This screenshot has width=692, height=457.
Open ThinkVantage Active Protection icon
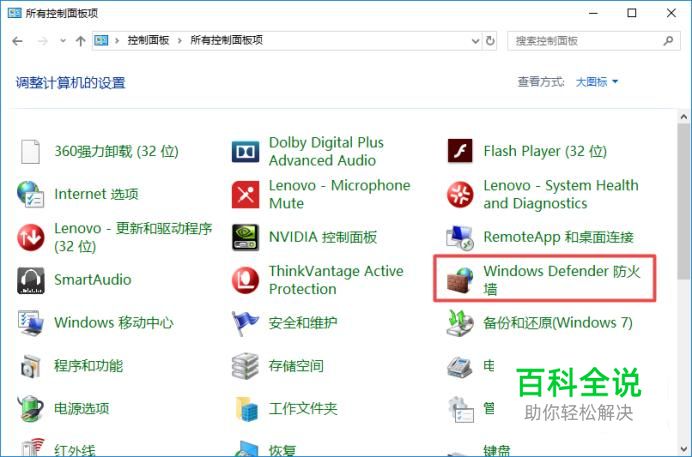click(245, 280)
